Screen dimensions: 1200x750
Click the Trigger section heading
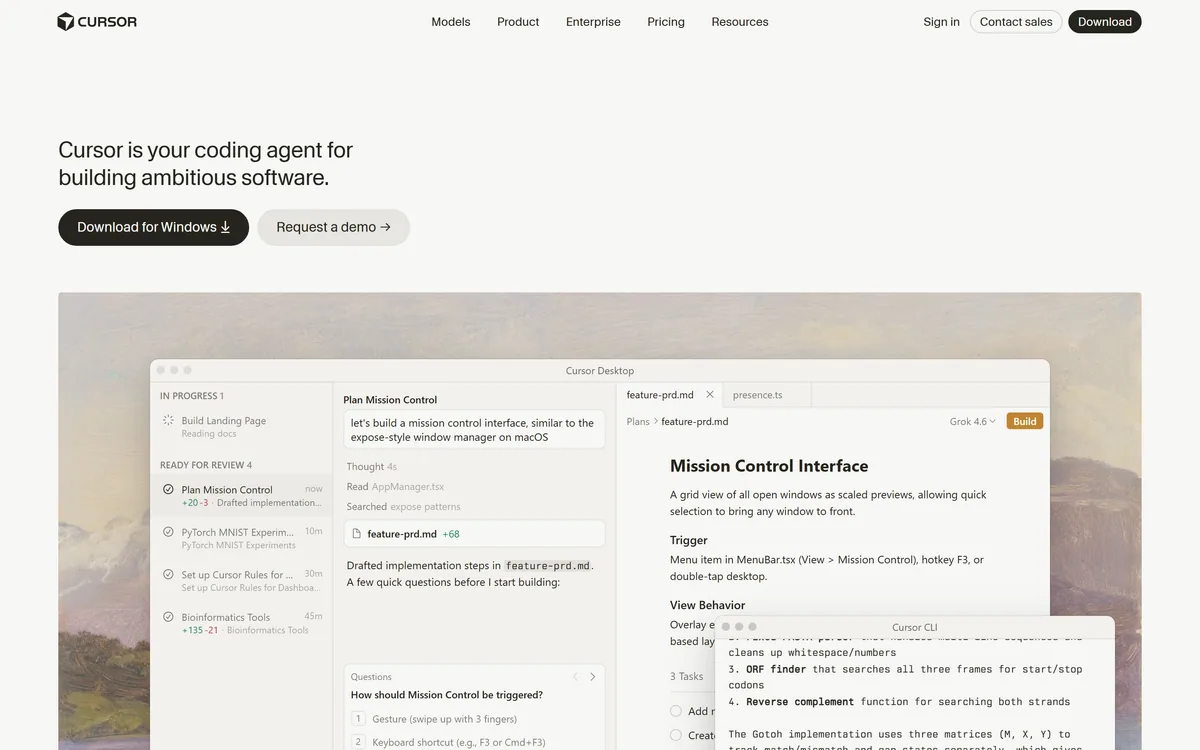(689, 540)
